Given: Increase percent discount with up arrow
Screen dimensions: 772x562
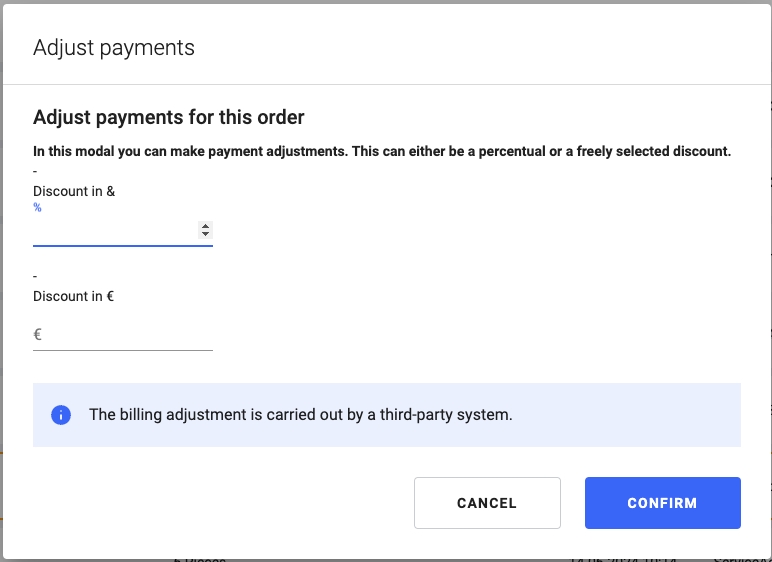Looking at the screenshot, I should coord(205,226).
